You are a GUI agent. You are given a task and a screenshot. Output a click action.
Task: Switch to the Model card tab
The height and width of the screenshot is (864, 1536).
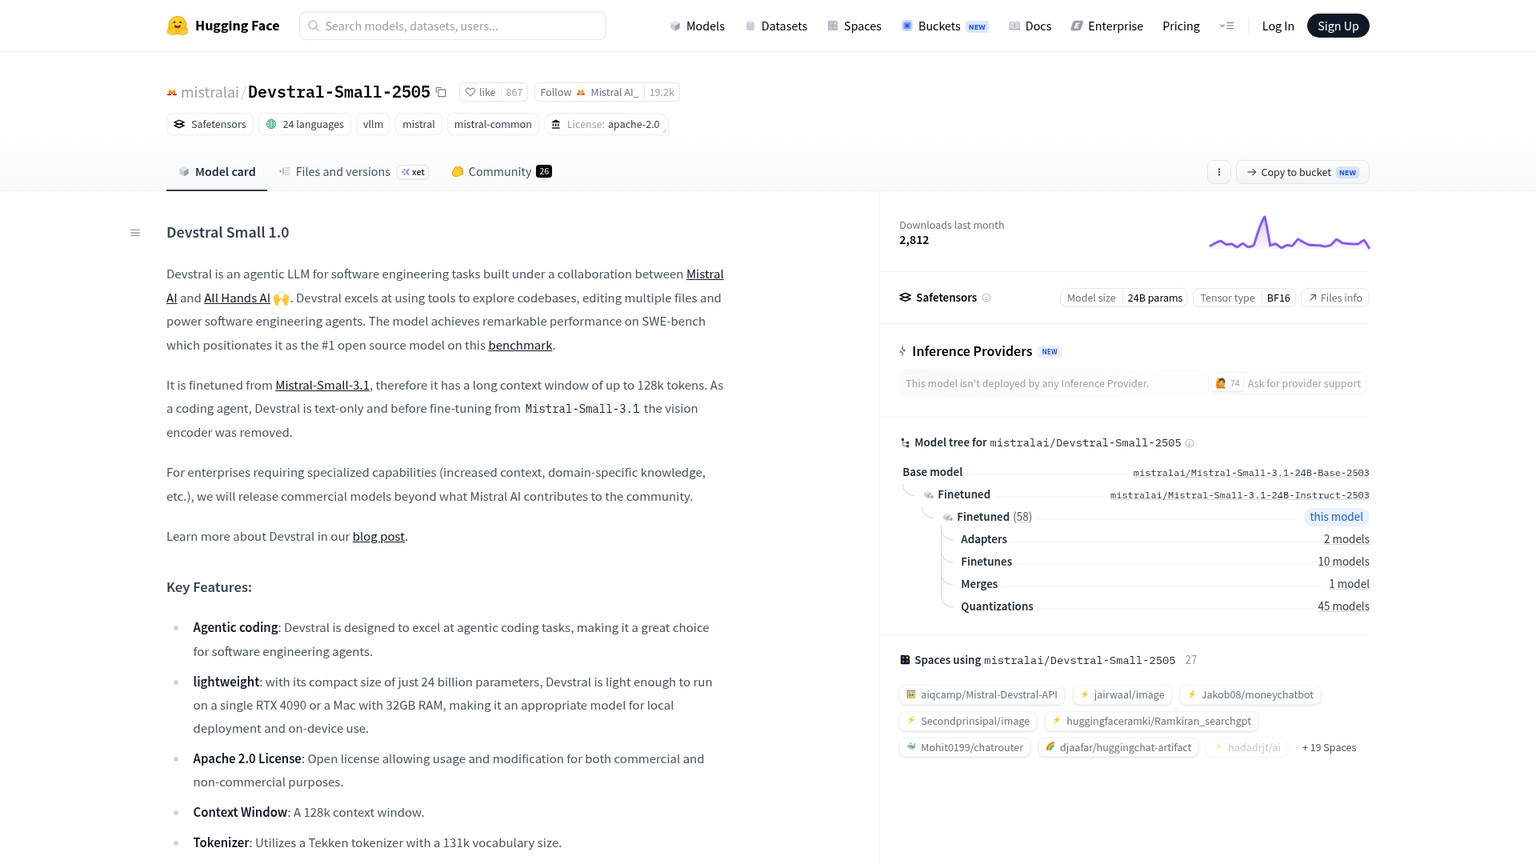coord(217,172)
